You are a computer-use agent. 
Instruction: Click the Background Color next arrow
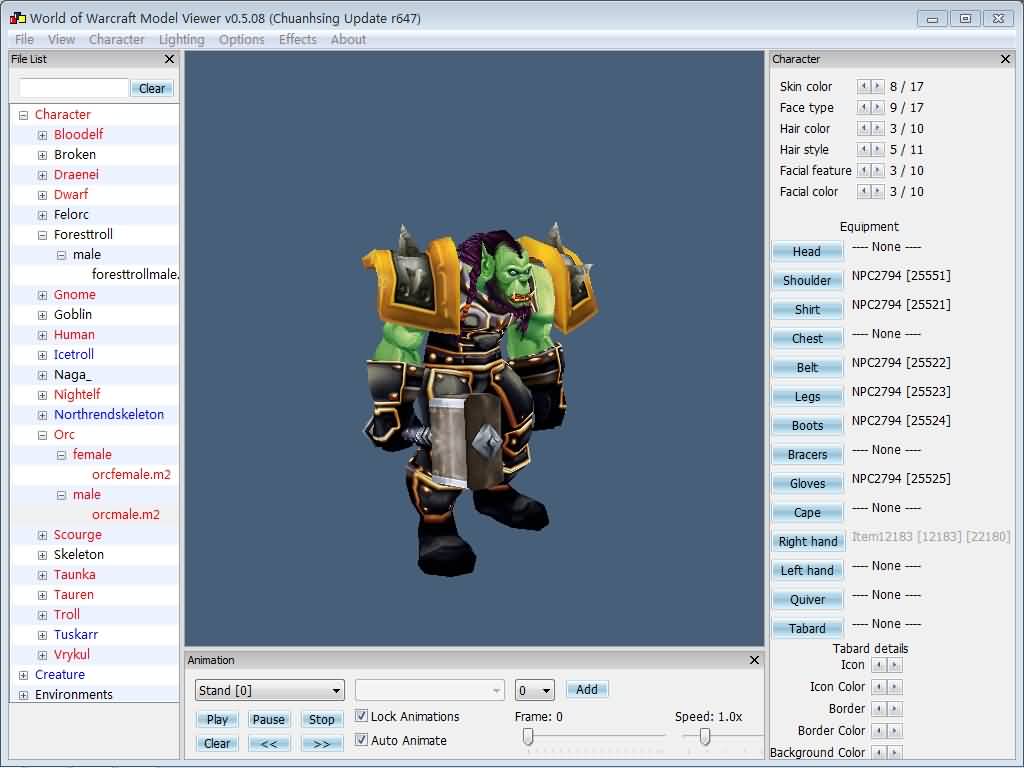[895, 752]
